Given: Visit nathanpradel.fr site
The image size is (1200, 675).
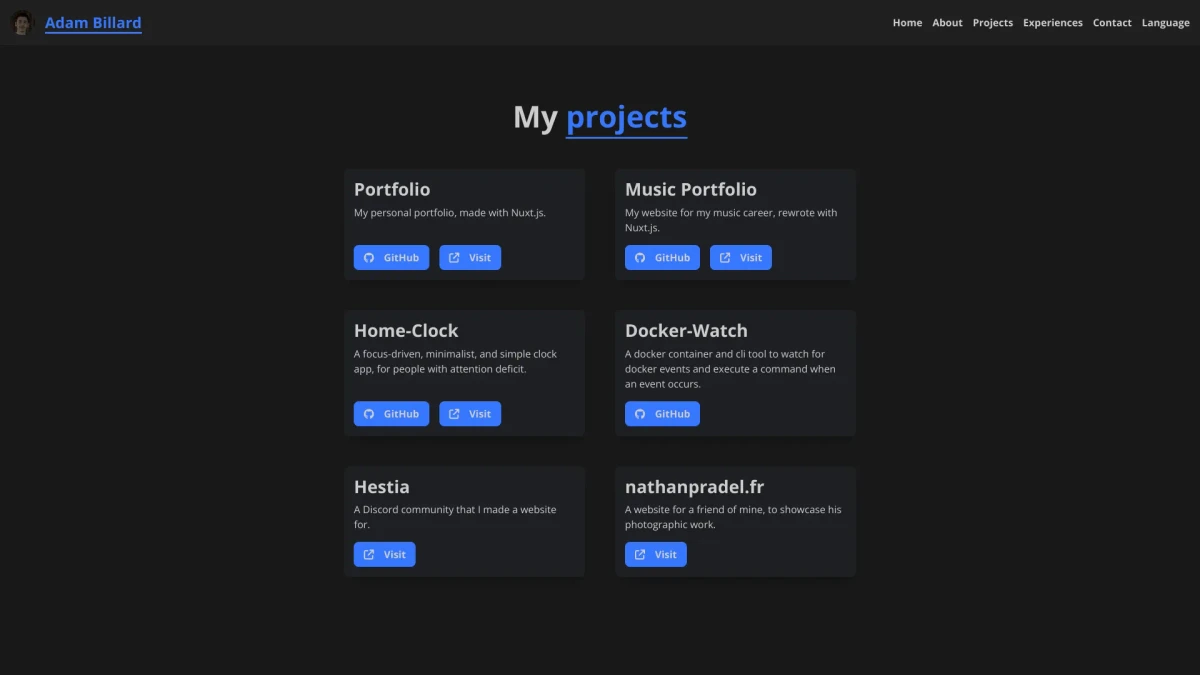Looking at the screenshot, I should tap(656, 554).
